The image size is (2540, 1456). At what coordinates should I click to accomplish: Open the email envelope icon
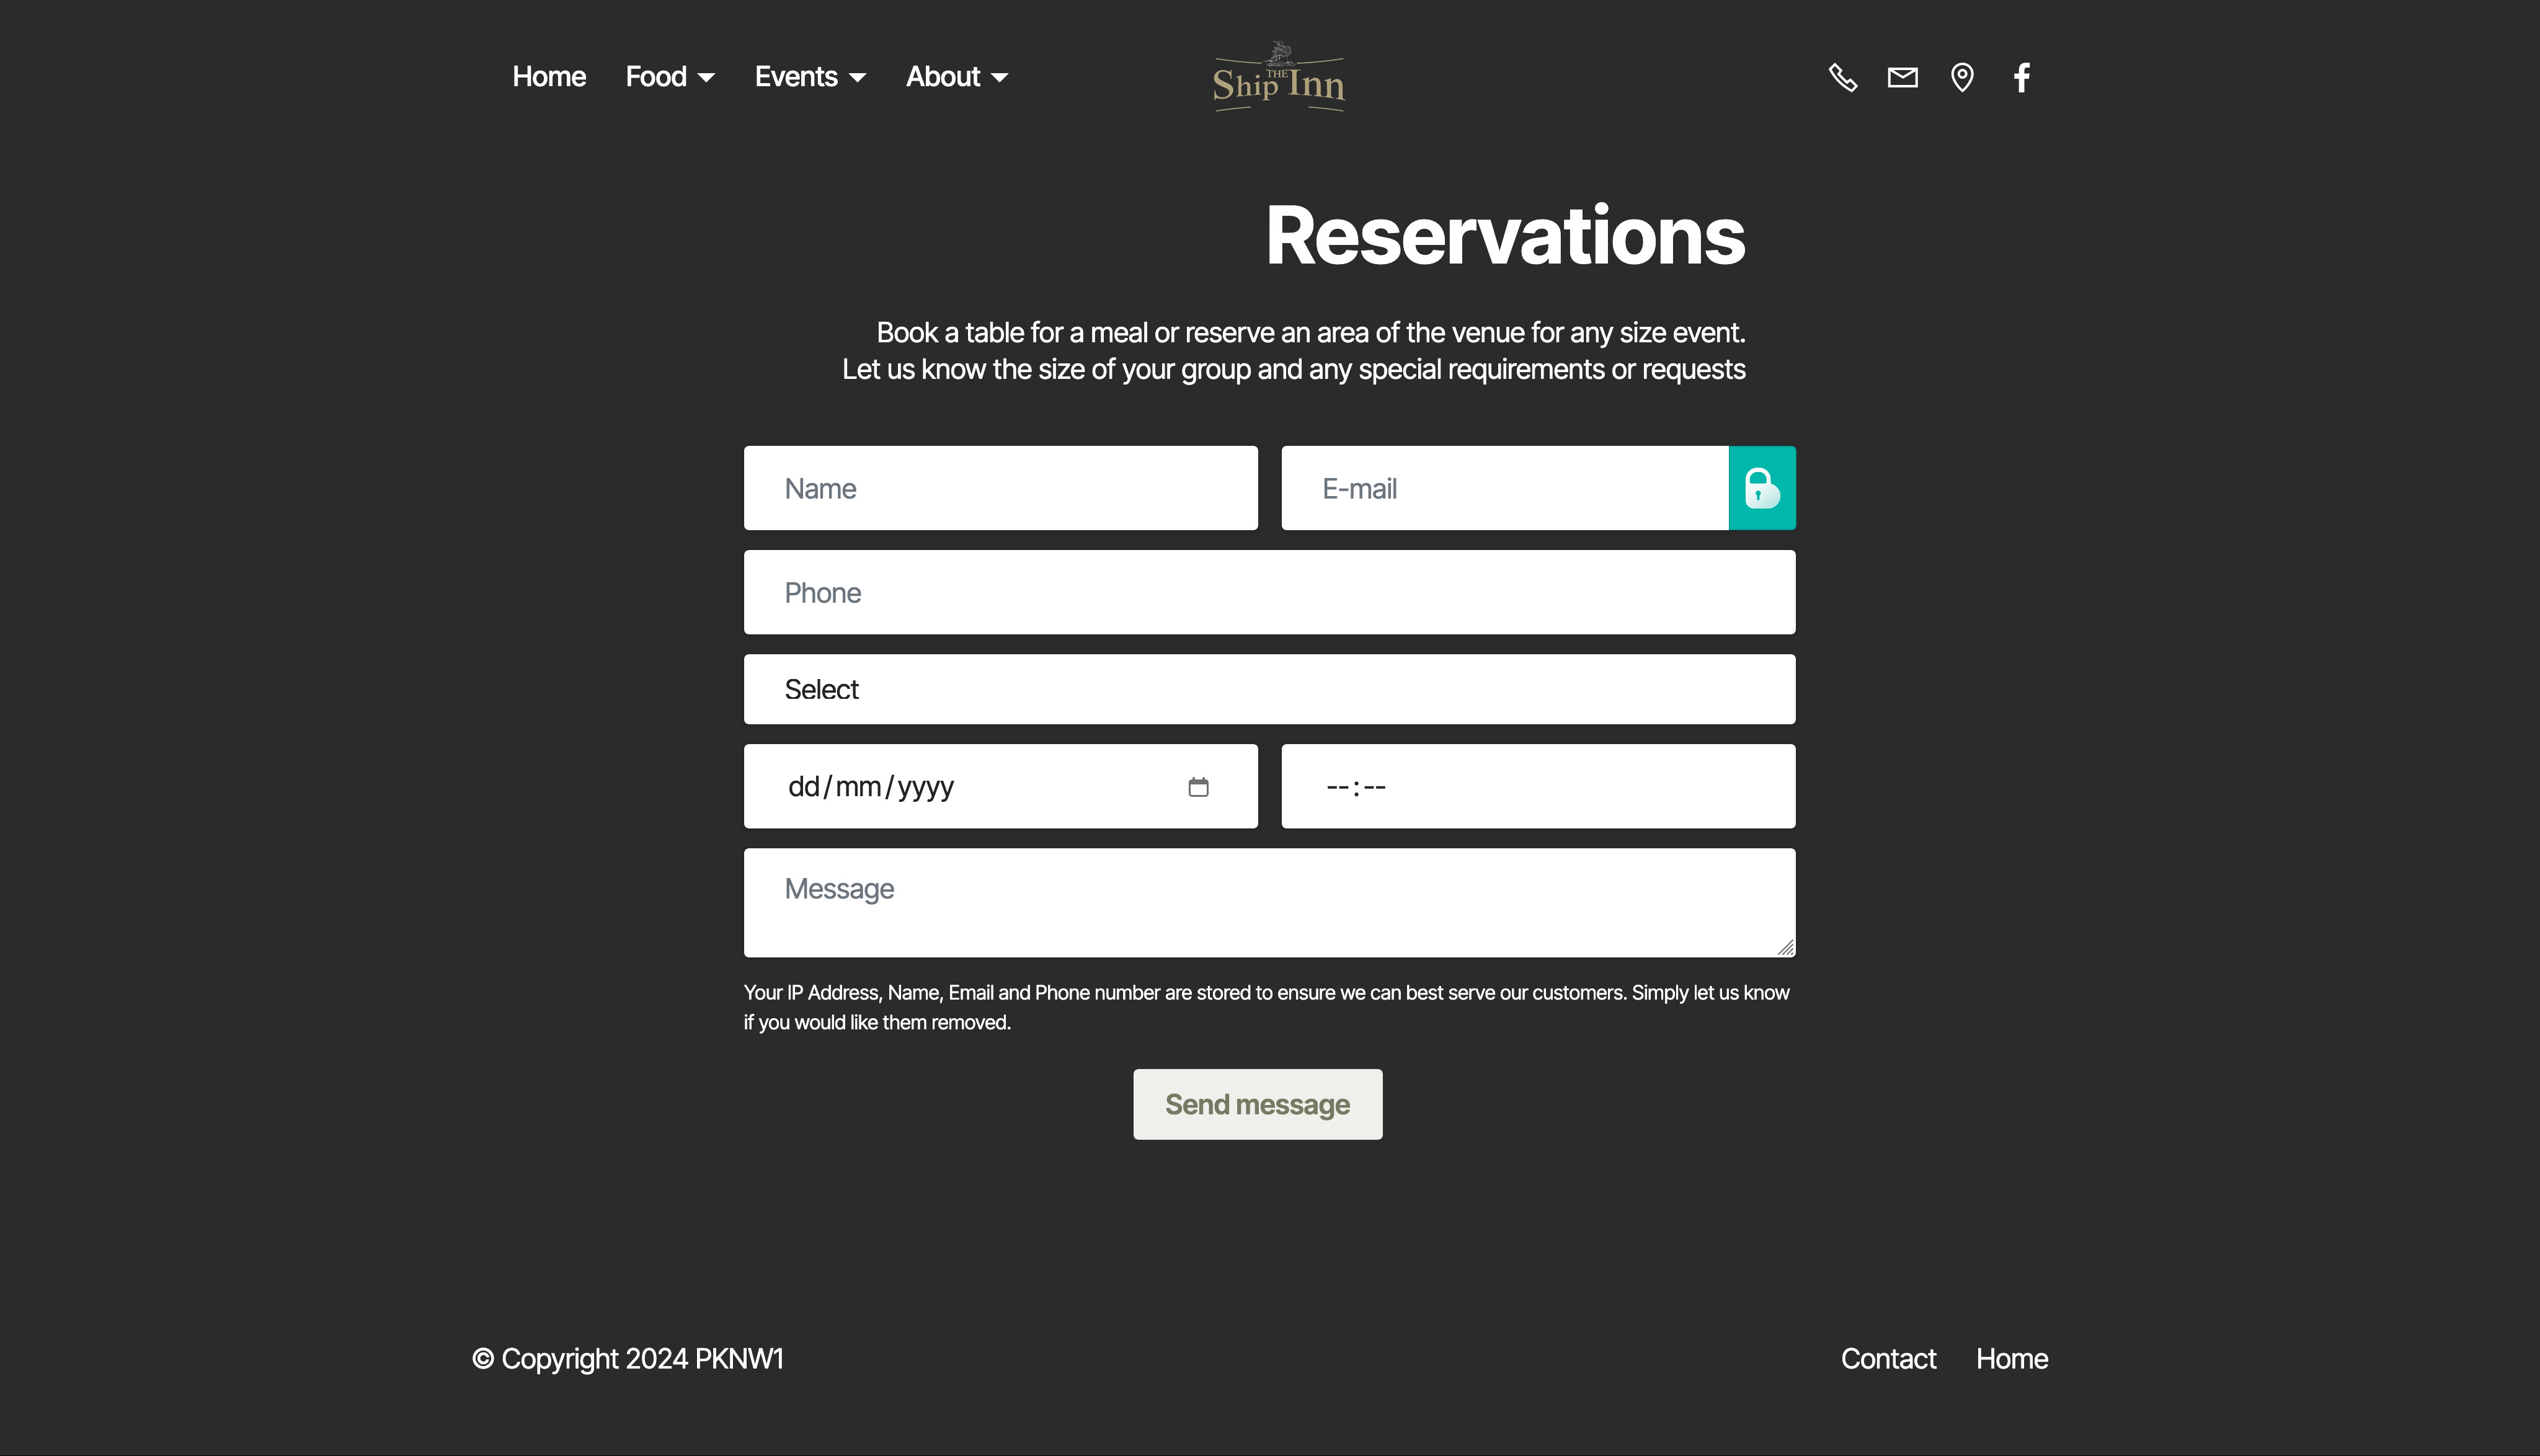(x=1902, y=77)
